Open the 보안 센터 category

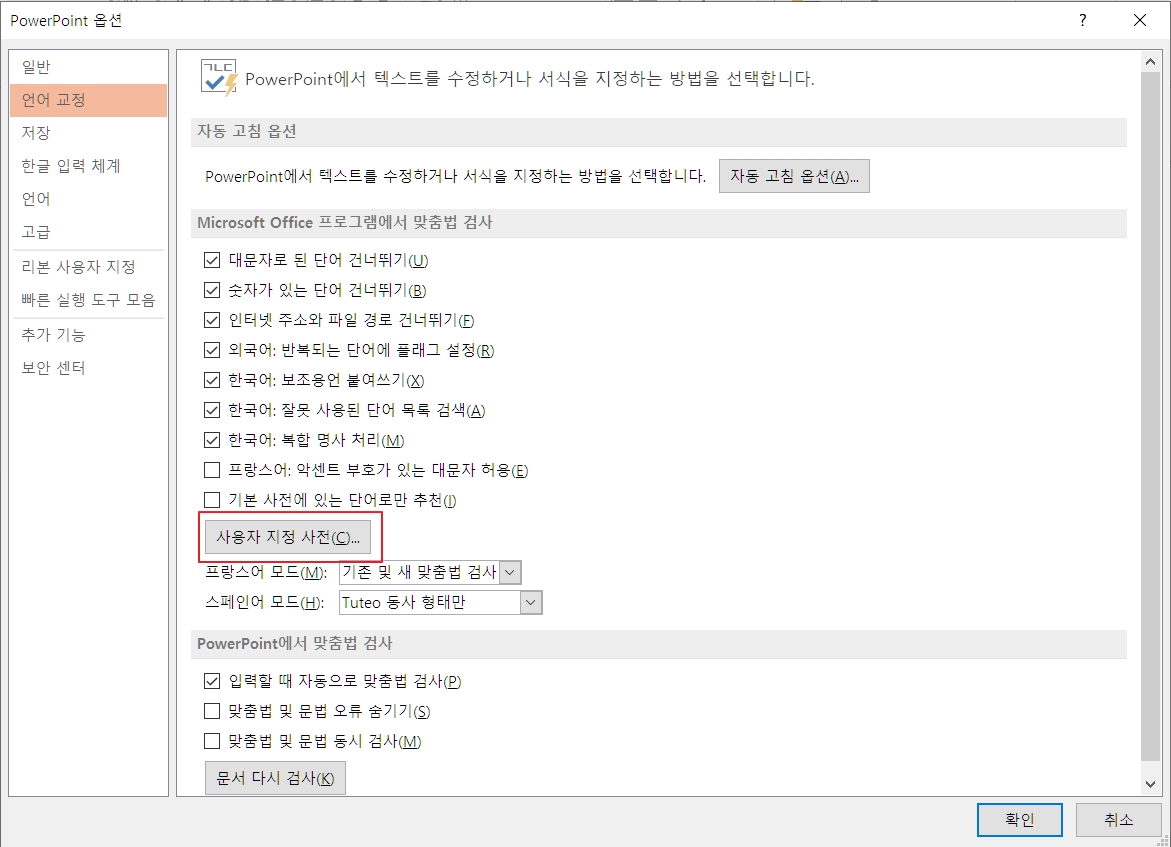pyautogui.click(x=88, y=367)
